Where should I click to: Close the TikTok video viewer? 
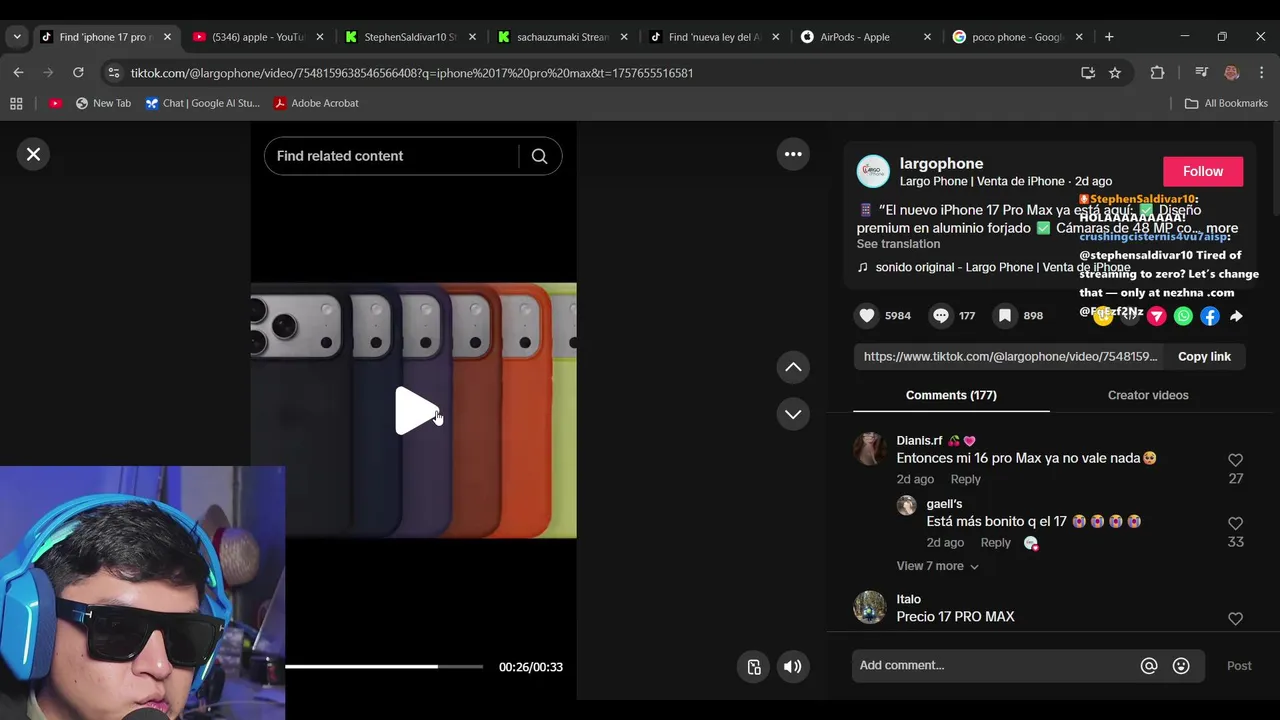[33, 154]
